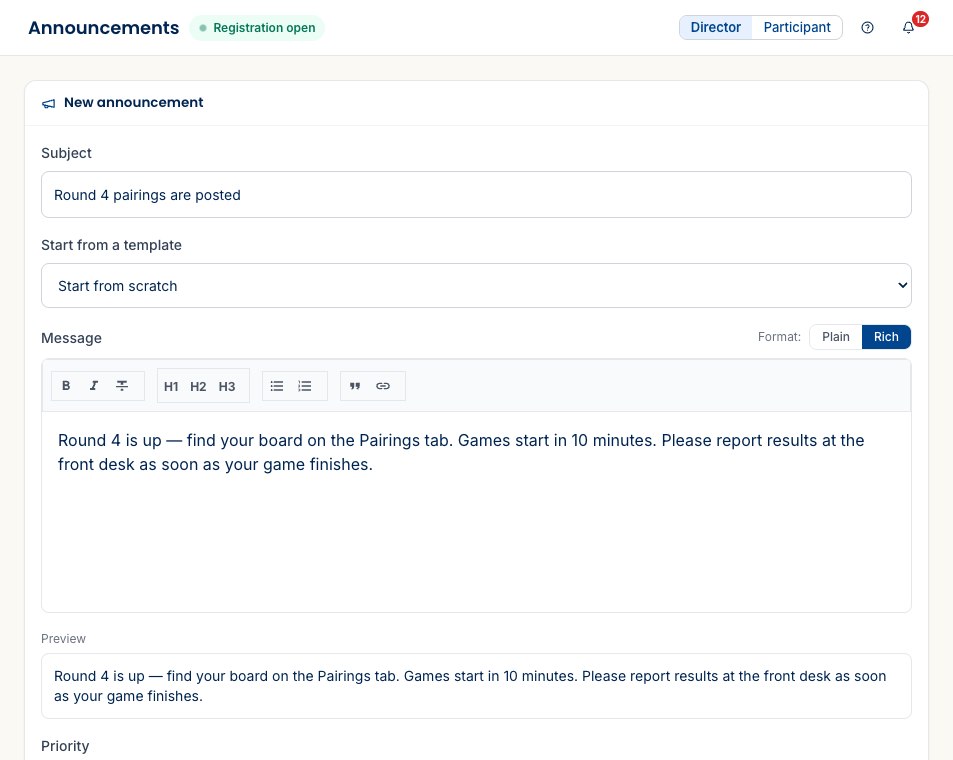Switch to Participant view
The image size is (953, 760).
pyautogui.click(x=797, y=27)
